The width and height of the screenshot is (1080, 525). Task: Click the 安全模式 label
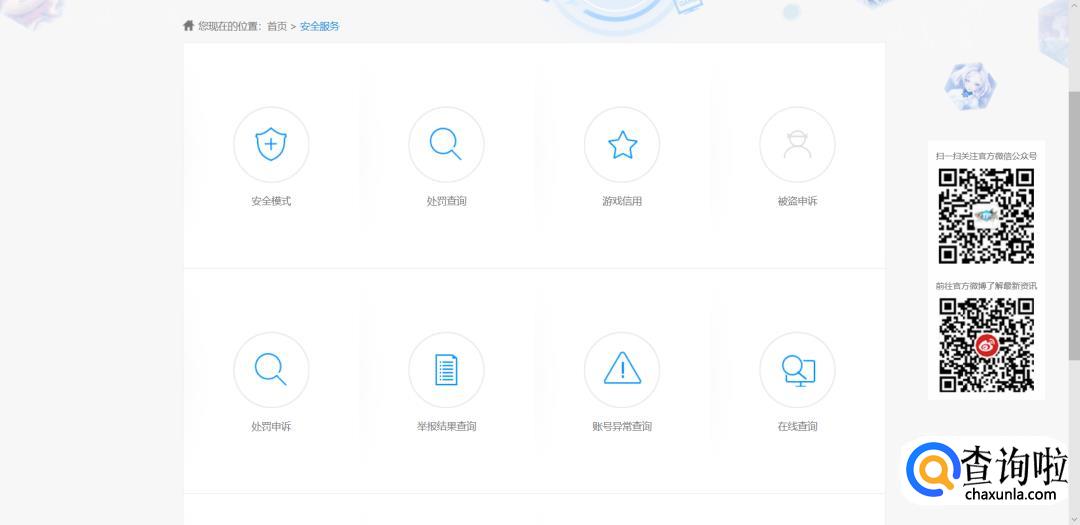[x=271, y=201]
